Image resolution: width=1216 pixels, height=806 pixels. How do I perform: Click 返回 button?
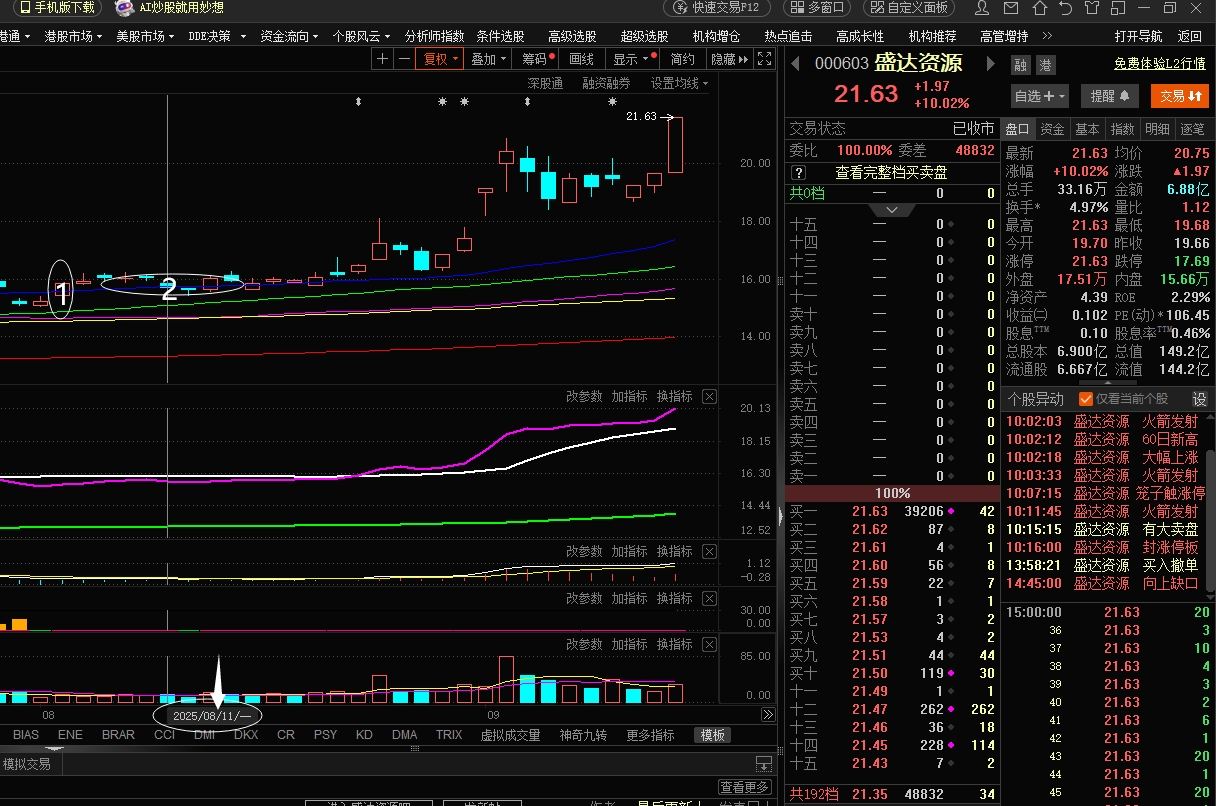[1190, 36]
